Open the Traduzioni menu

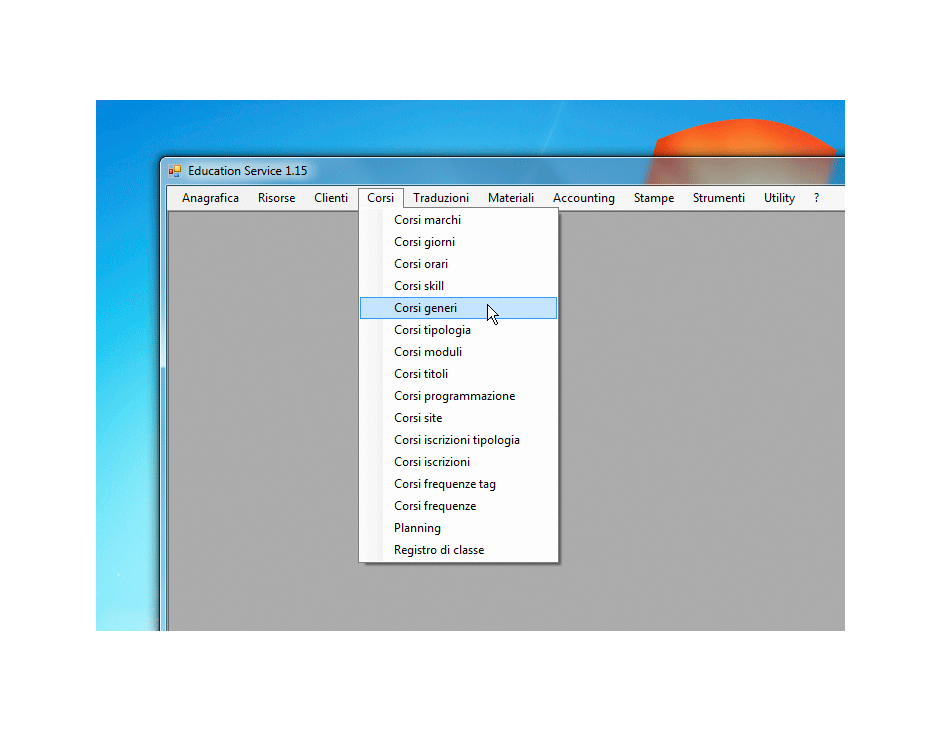click(441, 198)
